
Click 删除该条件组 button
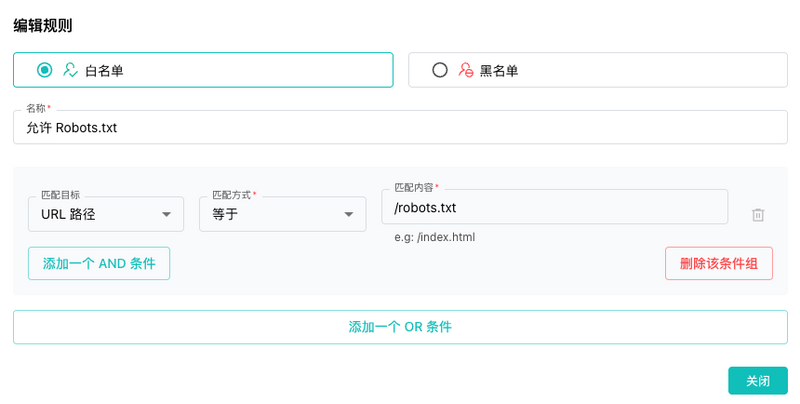pyautogui.click(x=718, y=264)
